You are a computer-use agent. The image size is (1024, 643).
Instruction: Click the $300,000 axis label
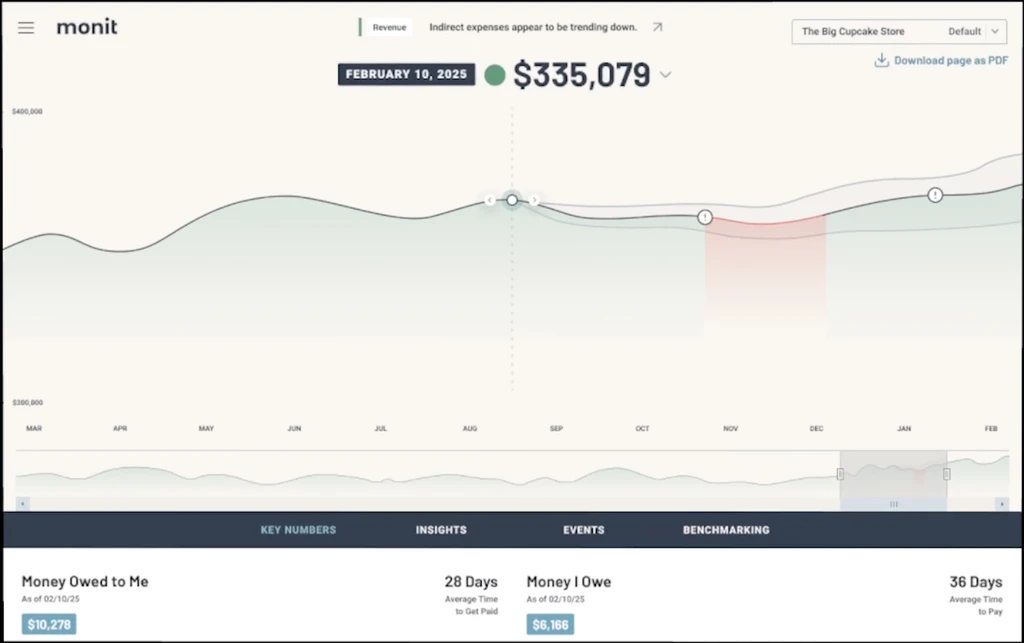pos(27,403)
